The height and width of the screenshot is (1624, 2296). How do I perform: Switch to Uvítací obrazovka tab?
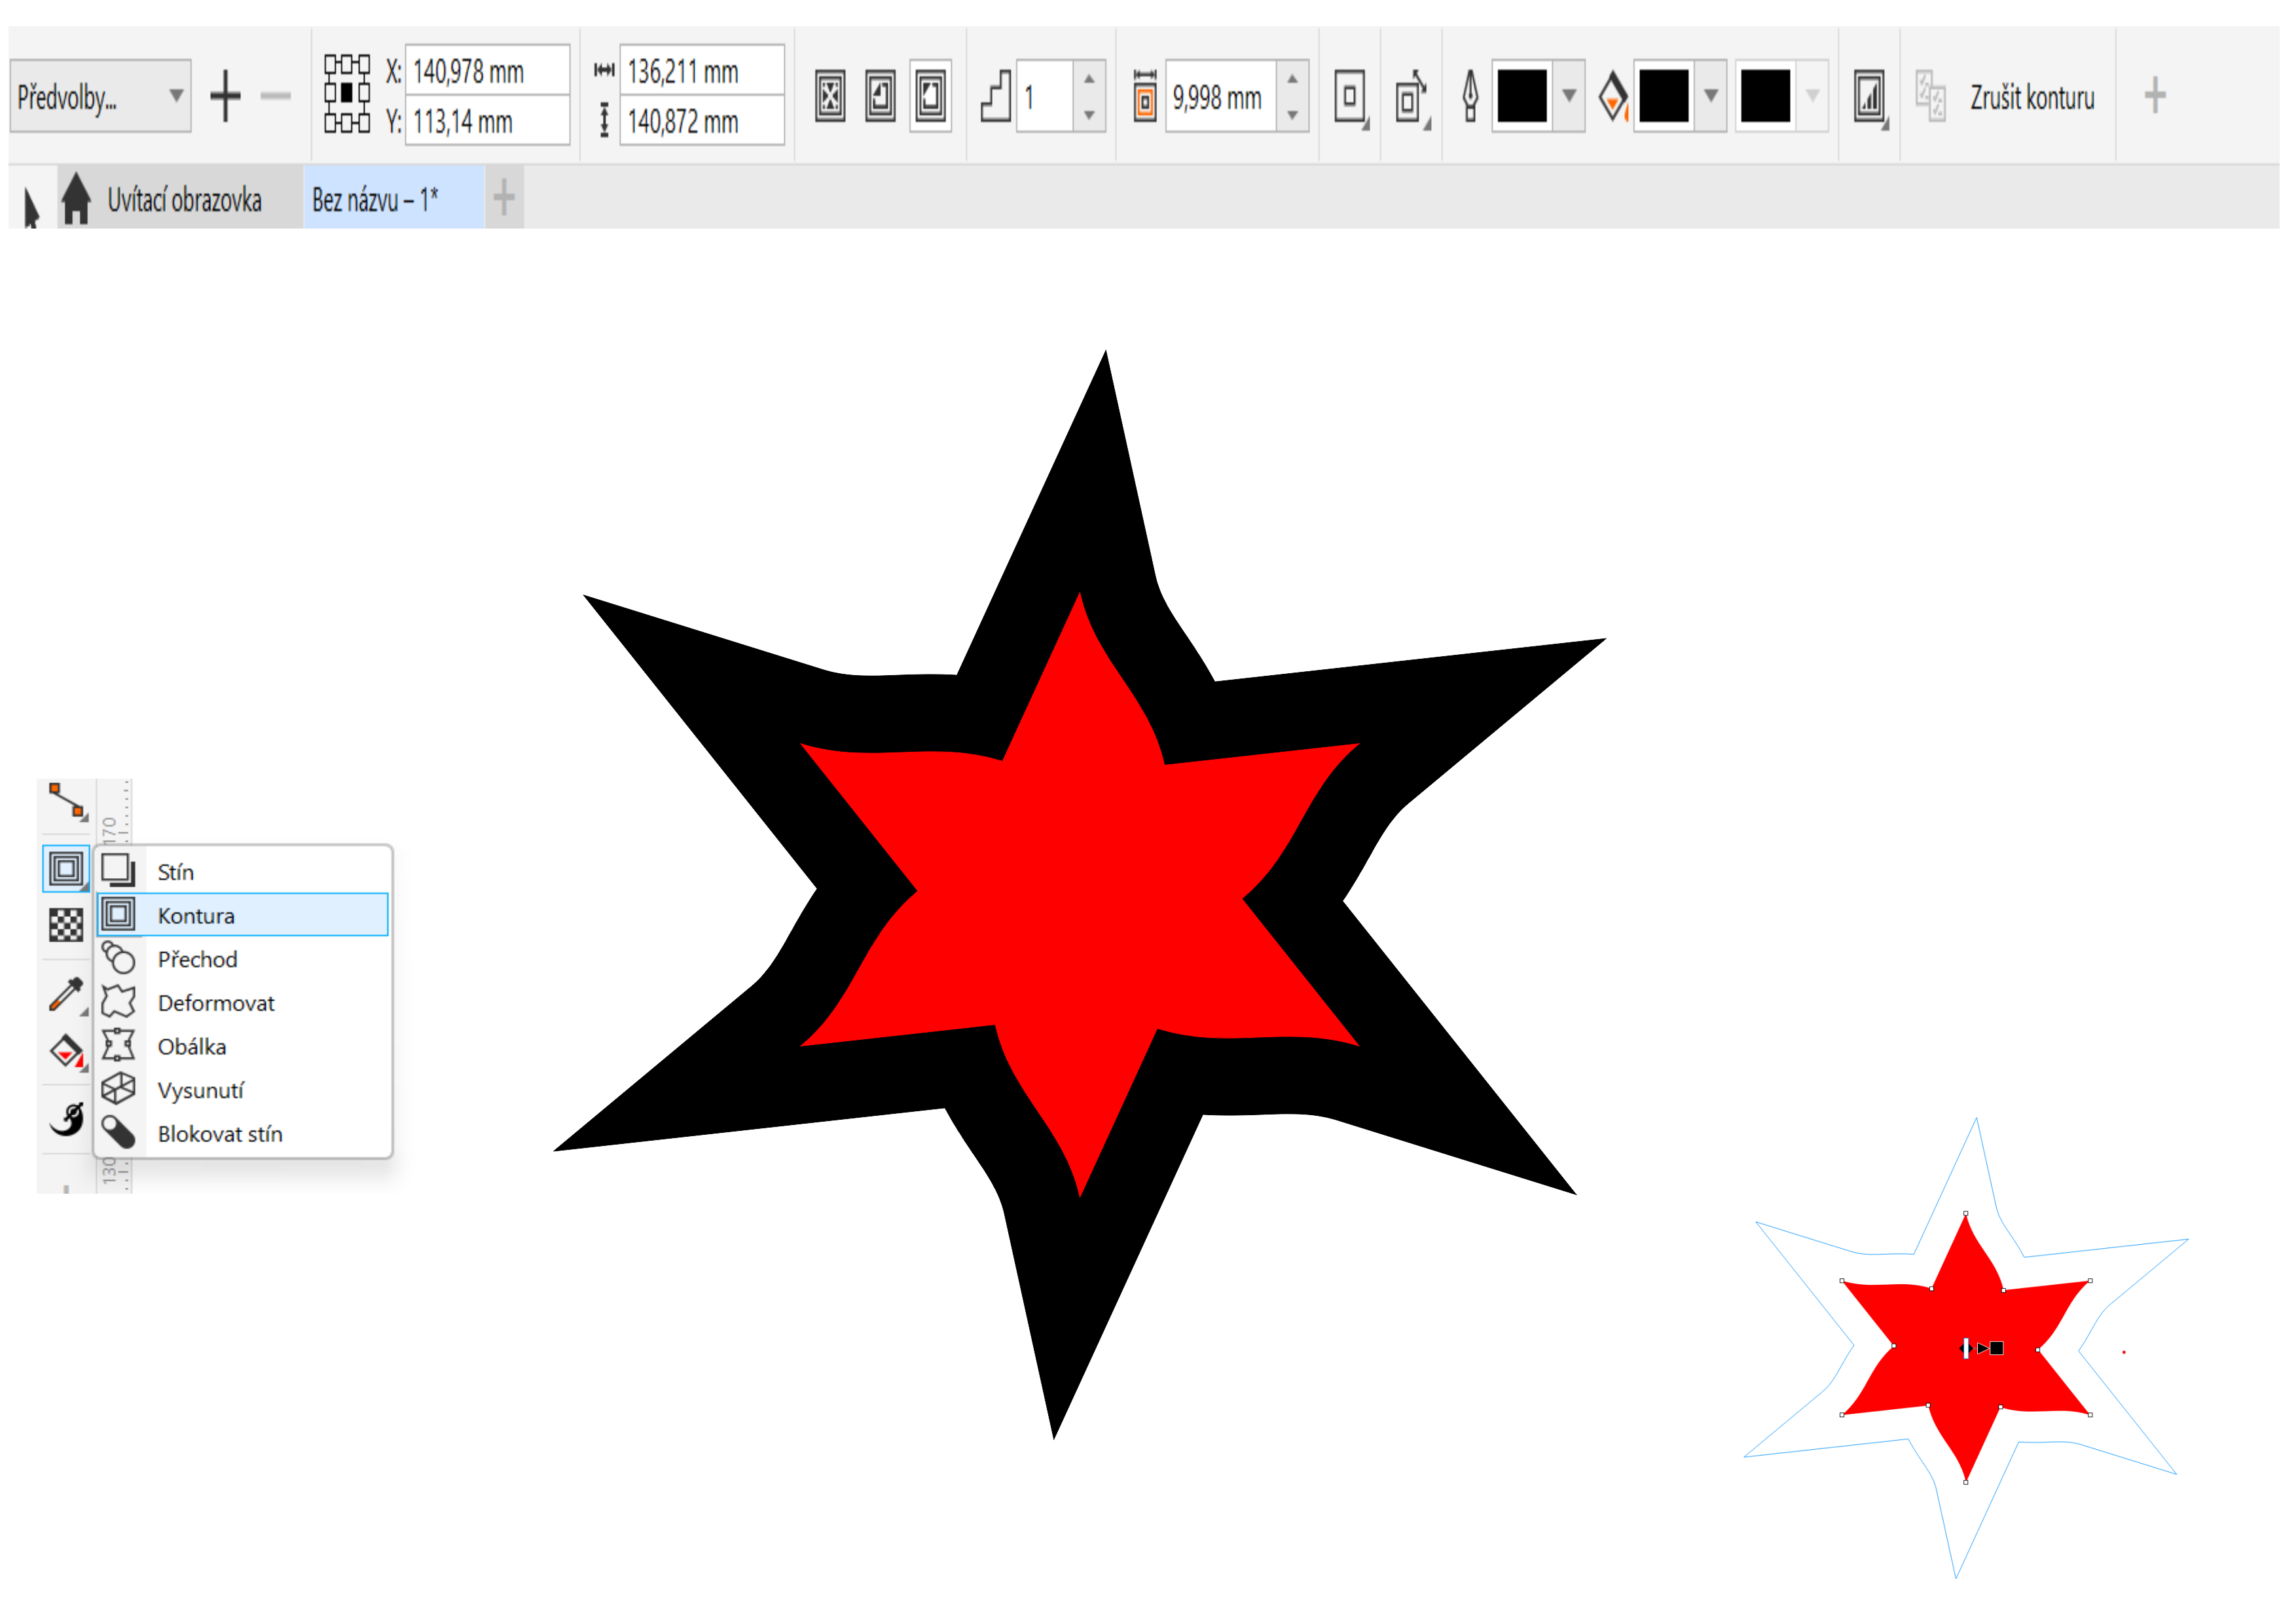pos(184,200)
